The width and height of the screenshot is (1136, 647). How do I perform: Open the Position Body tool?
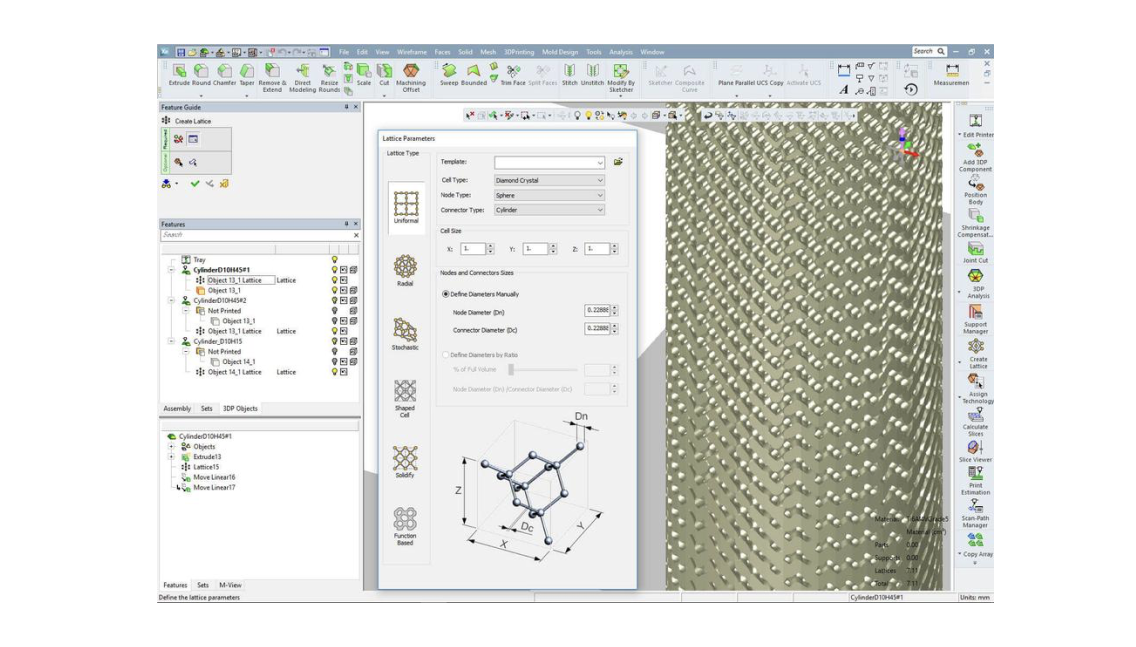(975, 191)
